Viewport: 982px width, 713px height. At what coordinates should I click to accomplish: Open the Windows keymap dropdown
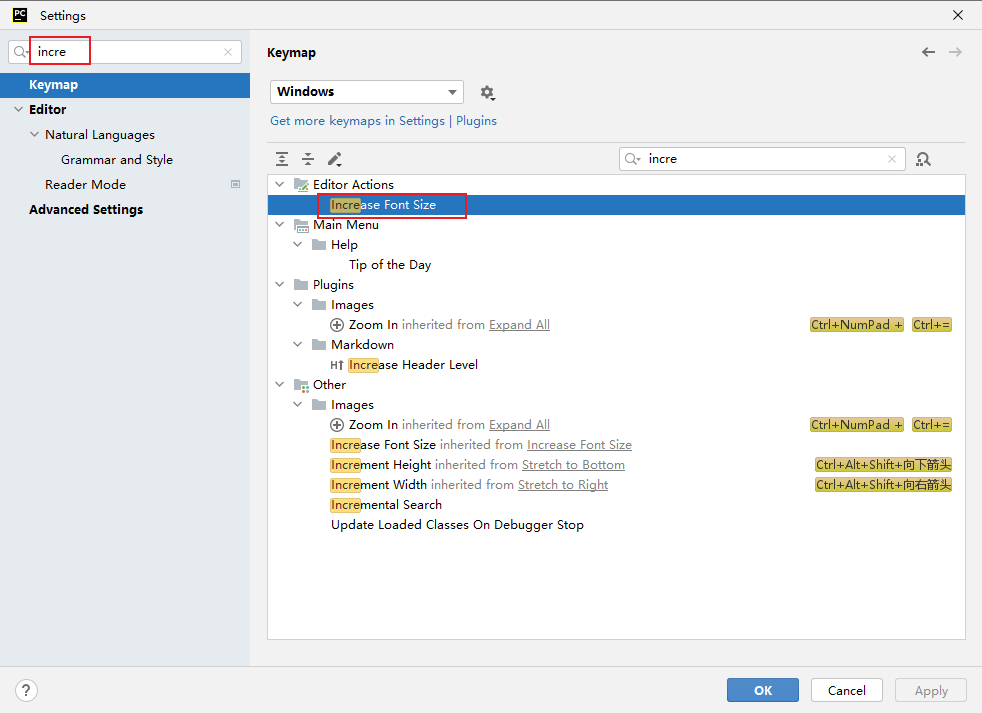coord(367,92)
